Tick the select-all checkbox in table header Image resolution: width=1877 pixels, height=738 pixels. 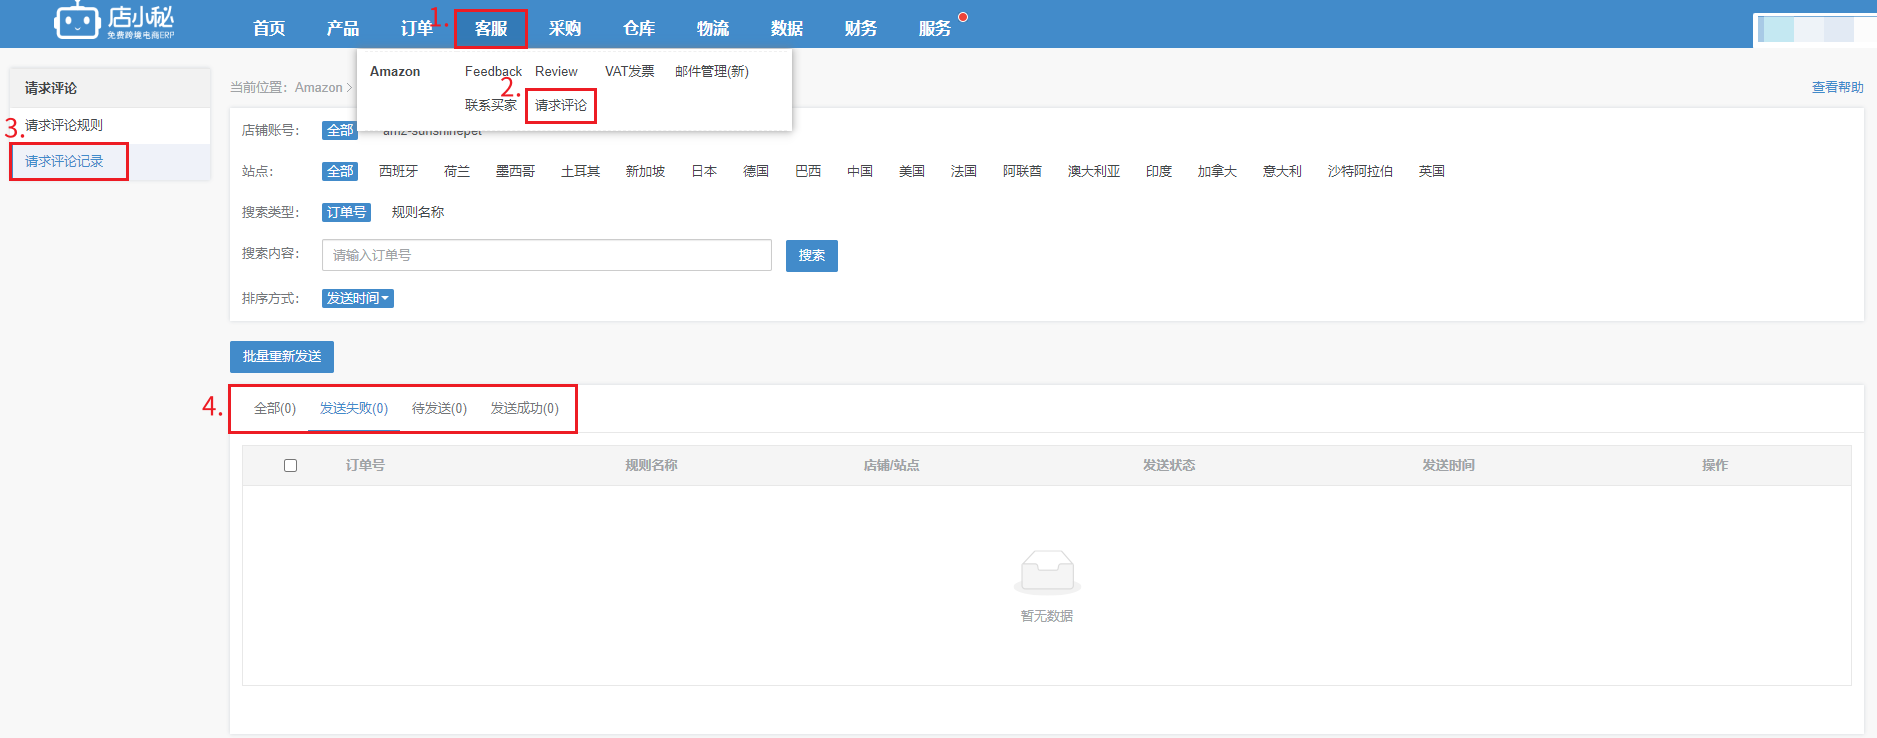tap(291, 465)
